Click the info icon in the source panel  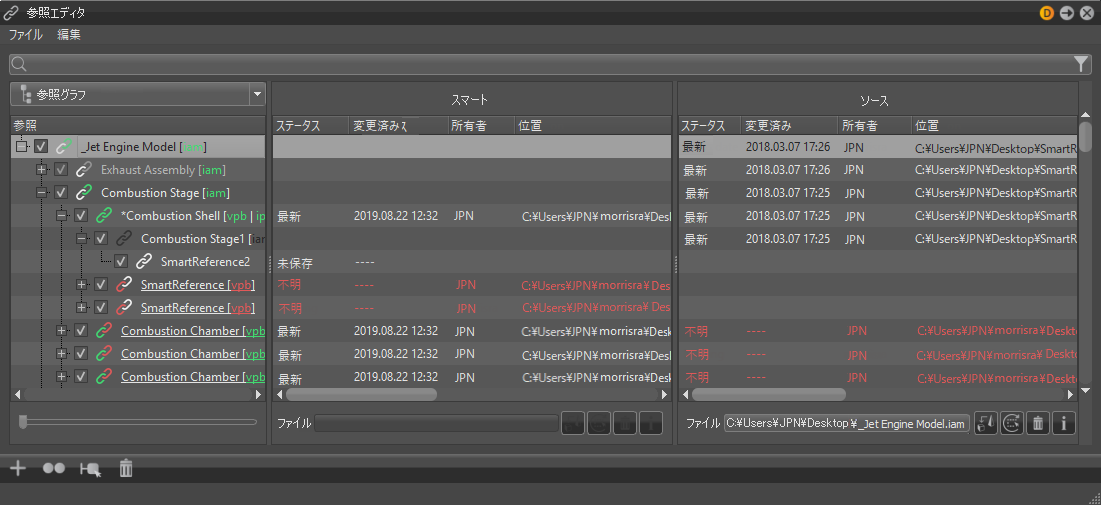pos(1064,424)
